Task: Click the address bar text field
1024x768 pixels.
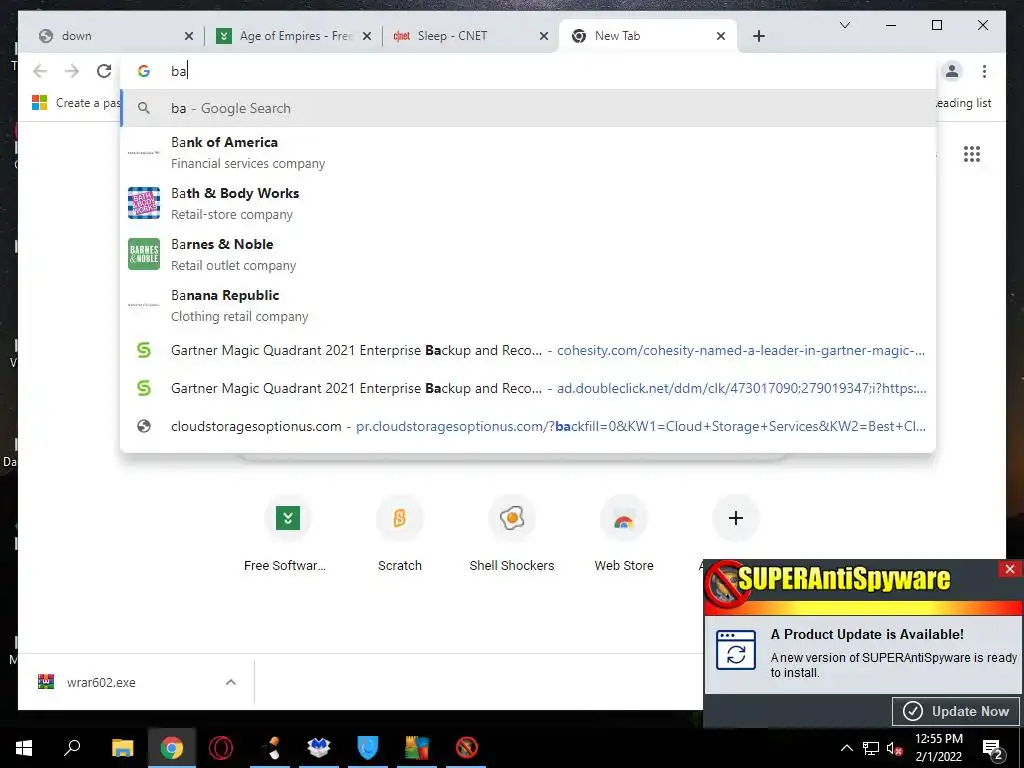Action: point(528,71)
